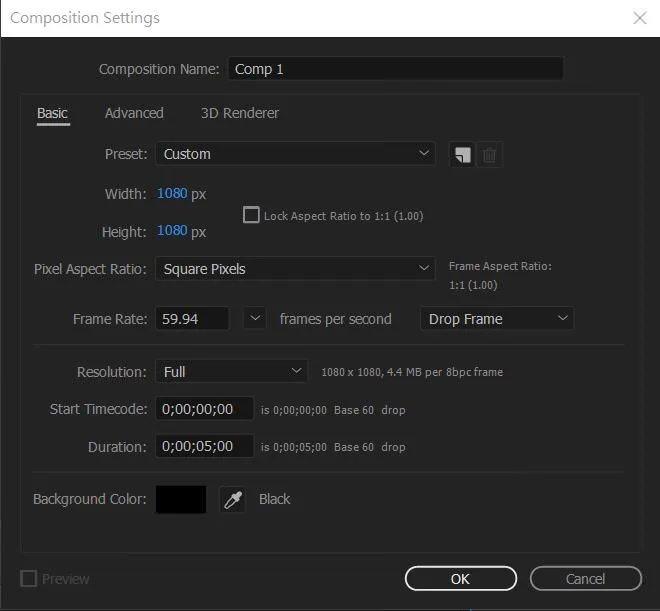Open the 3D Renderer tab
The height and width of the screenshot is (611, 660).
pos(240,113)
